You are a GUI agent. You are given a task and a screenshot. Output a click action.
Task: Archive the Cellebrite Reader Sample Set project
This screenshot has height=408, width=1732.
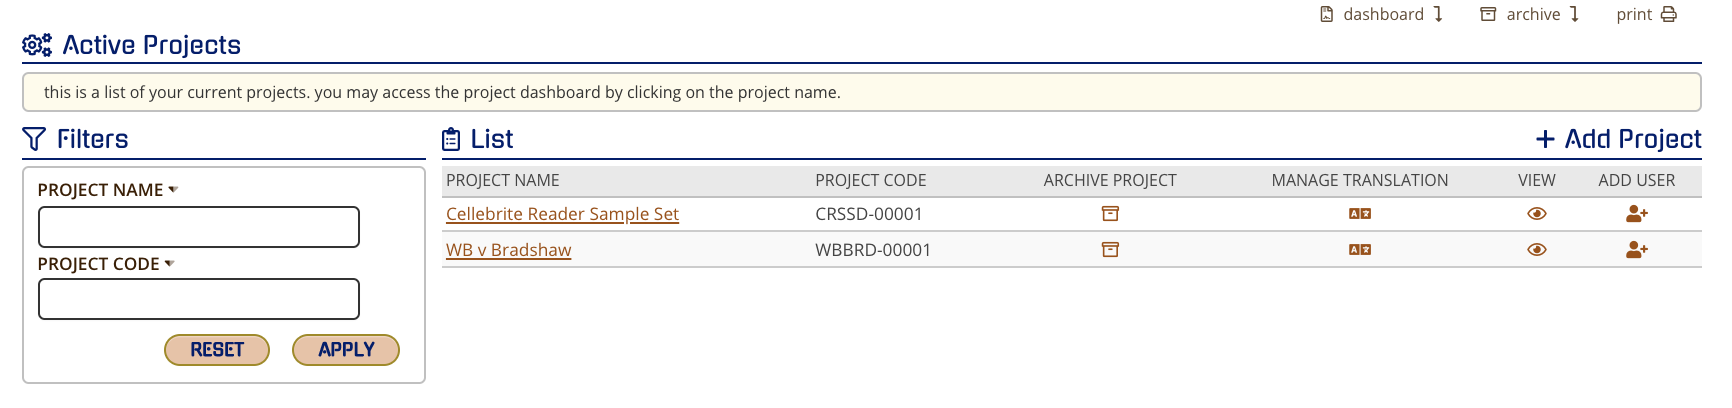click(1110, 214)
